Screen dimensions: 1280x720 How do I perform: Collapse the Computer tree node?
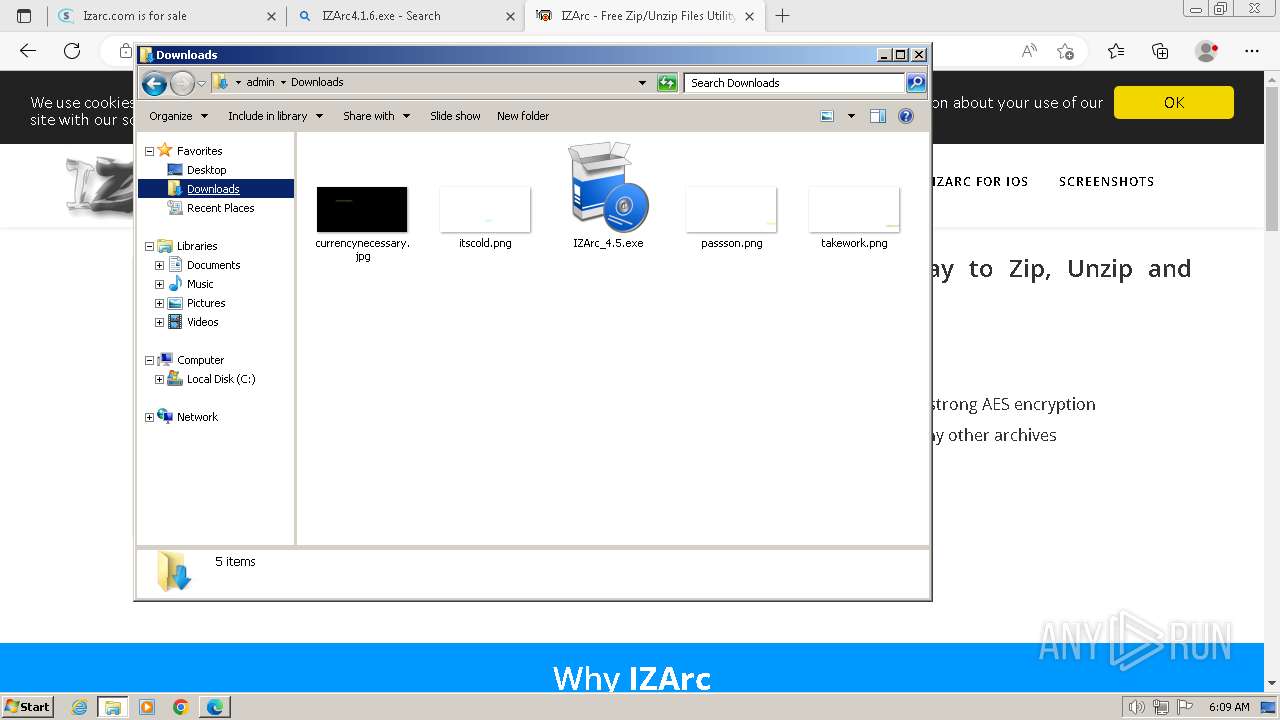(x=149, y=360)
